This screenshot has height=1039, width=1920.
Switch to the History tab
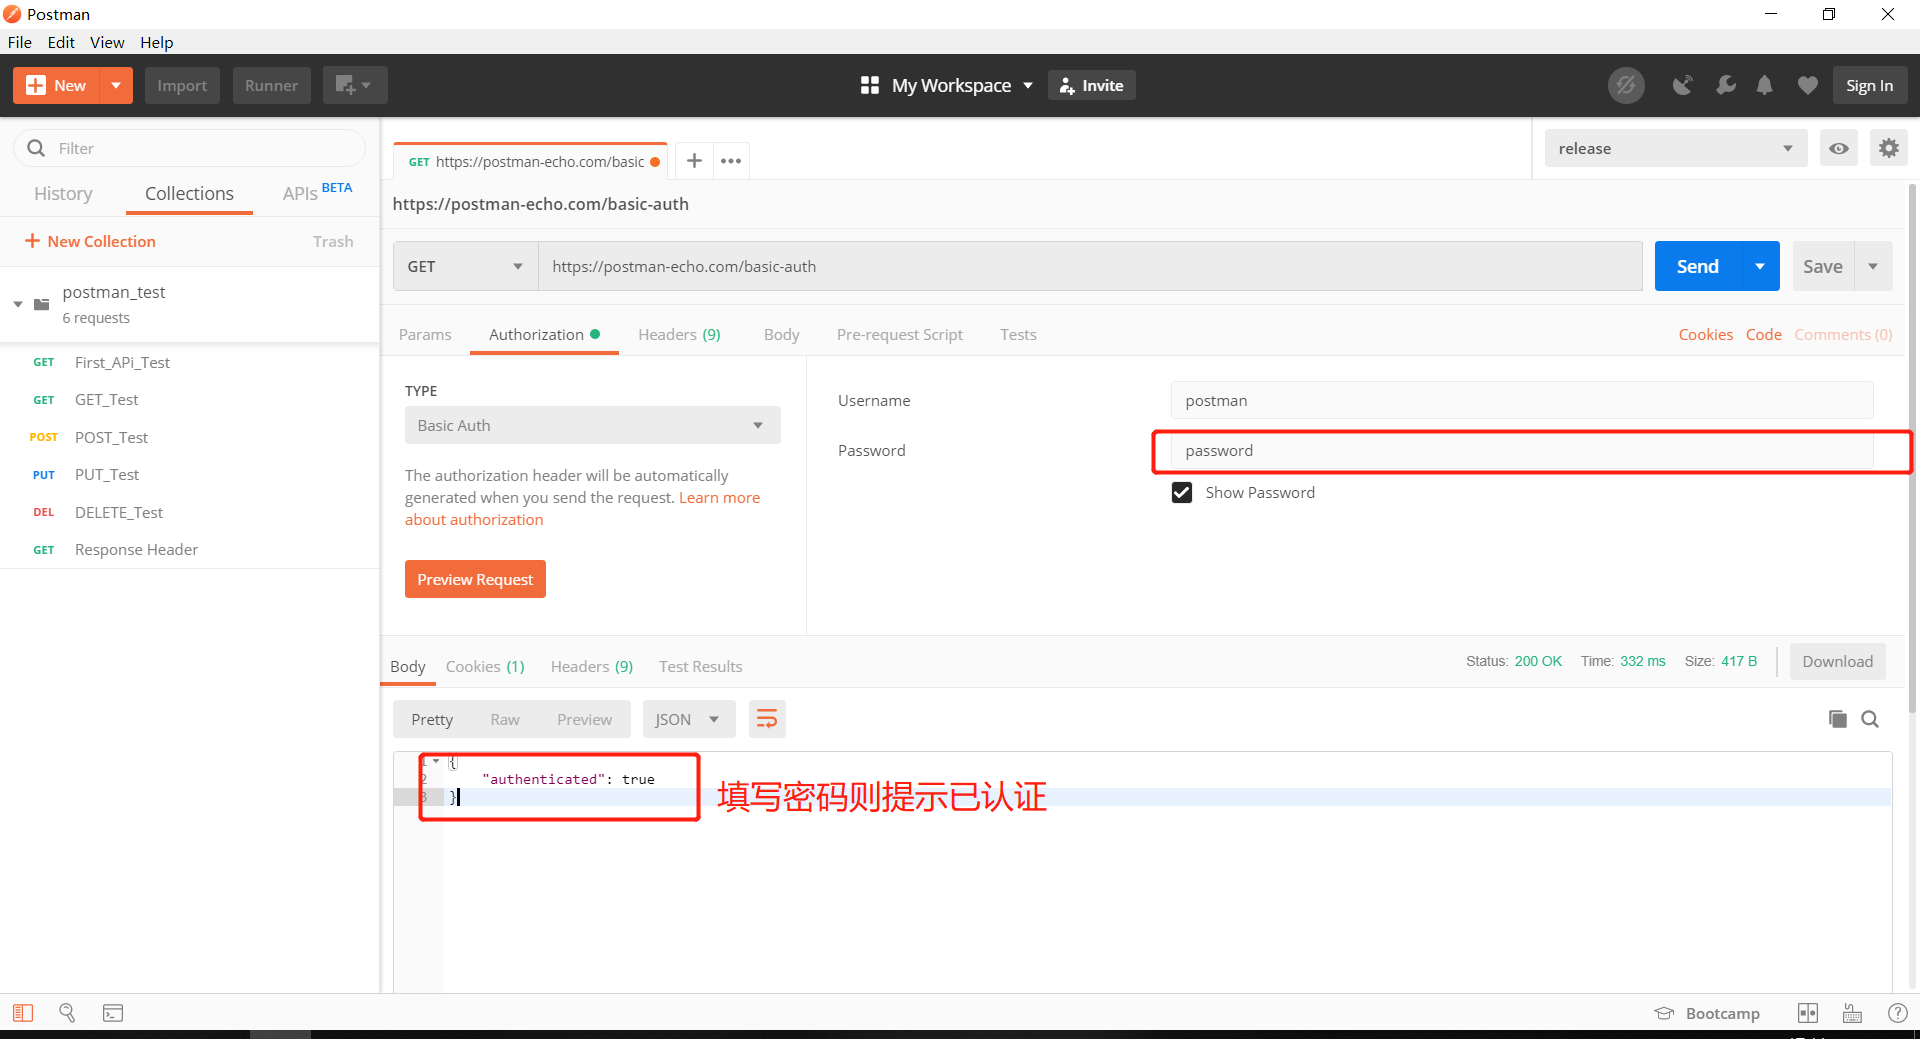click(x=63, y=194)
